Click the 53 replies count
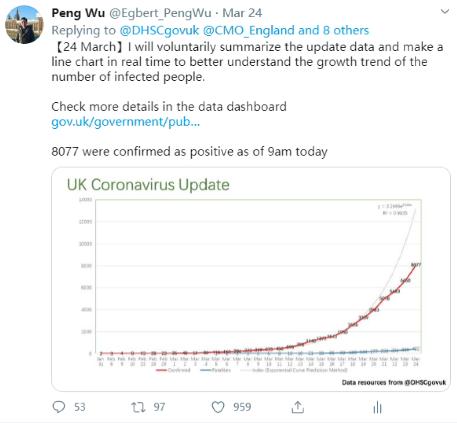Image resolution: width=457 pixels, height=423 pixels. [80, 407]
